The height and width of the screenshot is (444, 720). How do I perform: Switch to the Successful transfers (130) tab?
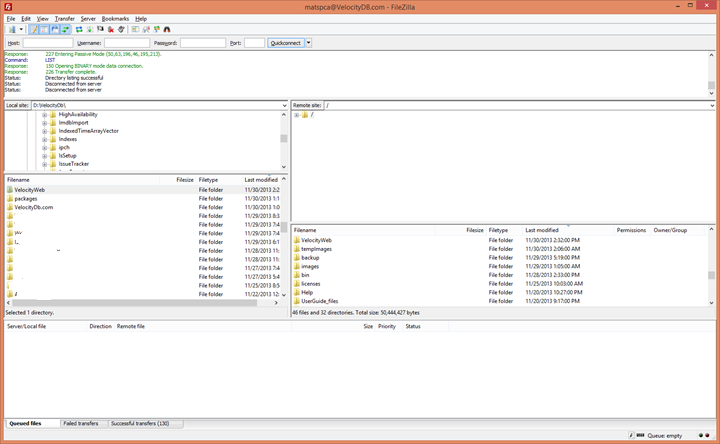(146, 423)
